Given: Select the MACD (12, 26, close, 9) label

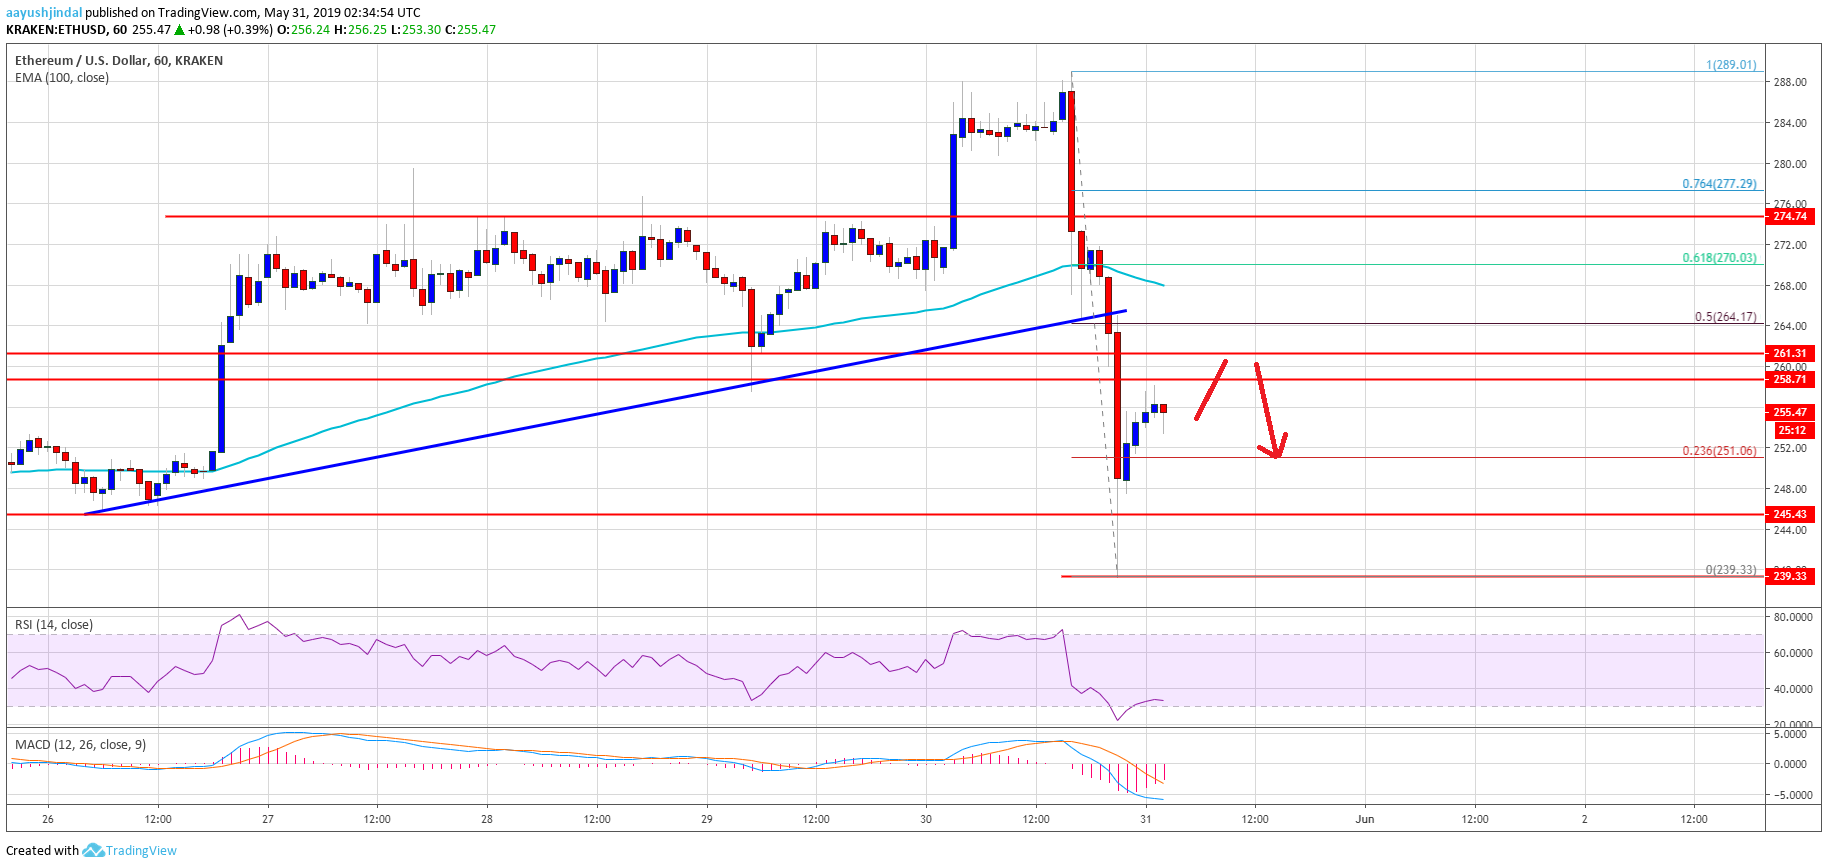Looking at the screenshot, I should [x=80, y=745].
